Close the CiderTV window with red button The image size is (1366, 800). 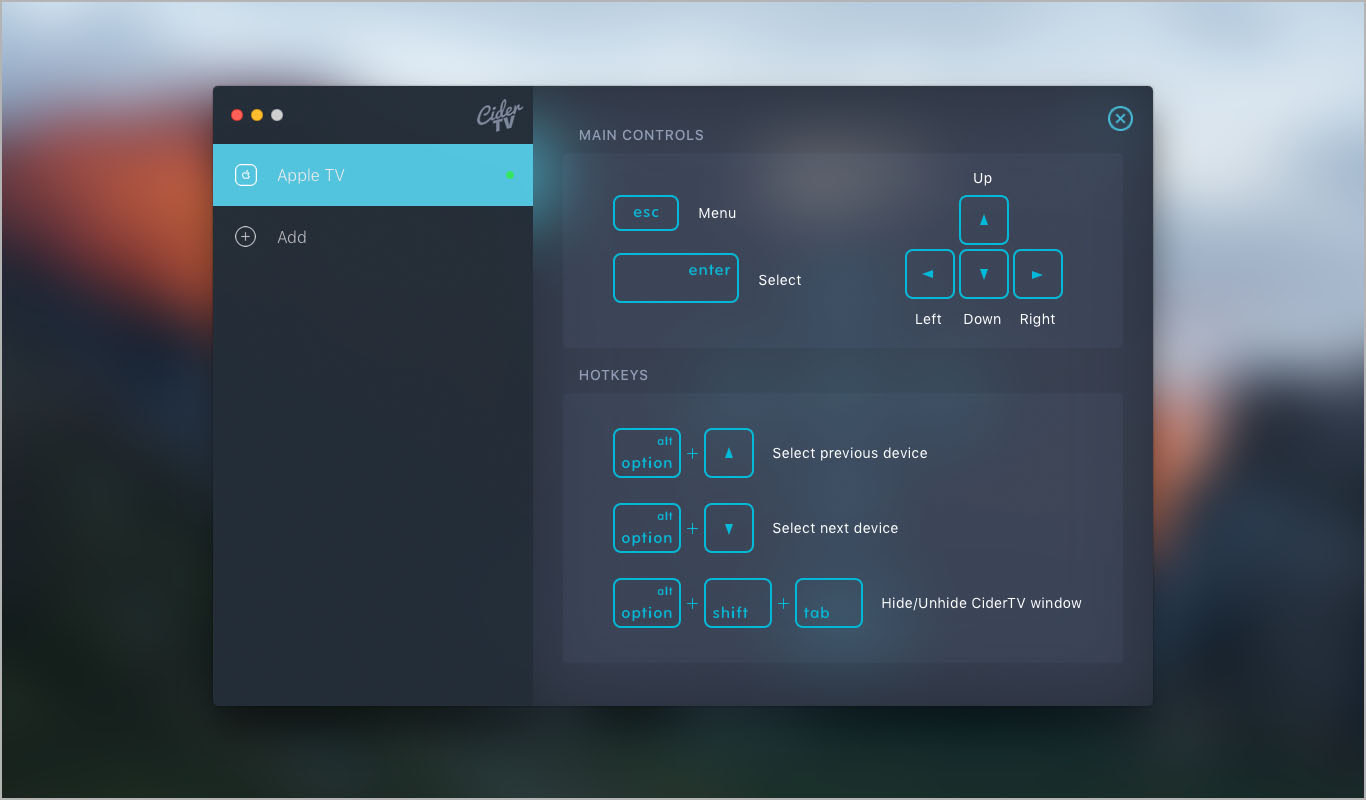[237, 115]
